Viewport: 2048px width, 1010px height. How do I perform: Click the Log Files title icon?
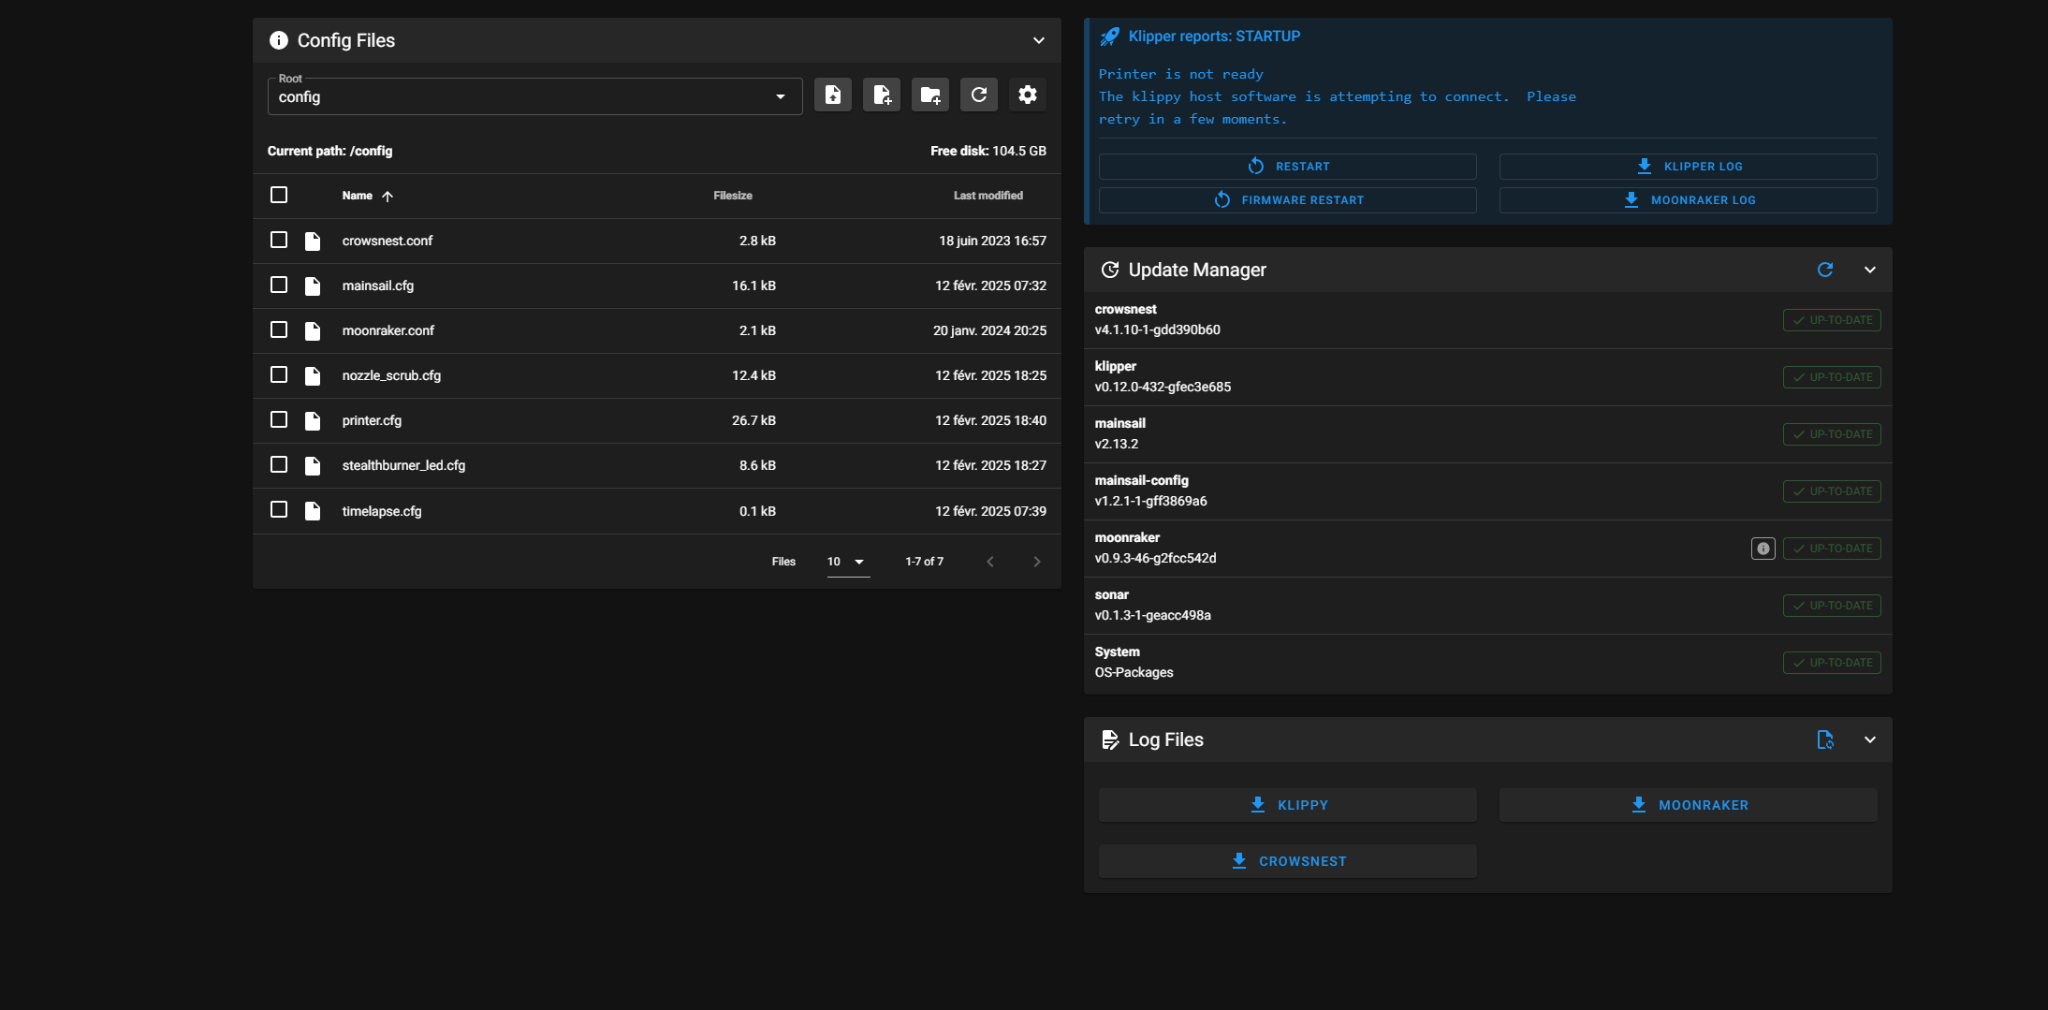(1110, 740)
